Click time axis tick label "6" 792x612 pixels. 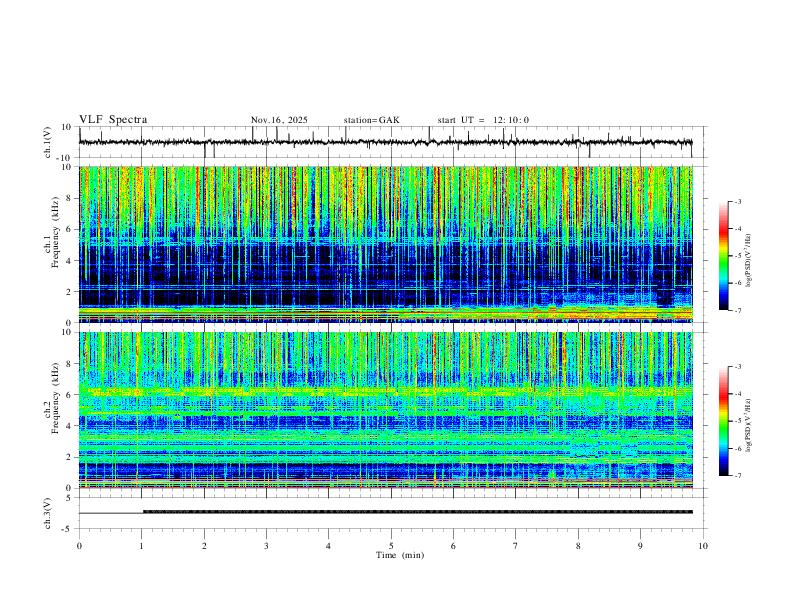(x=454, y=546)
